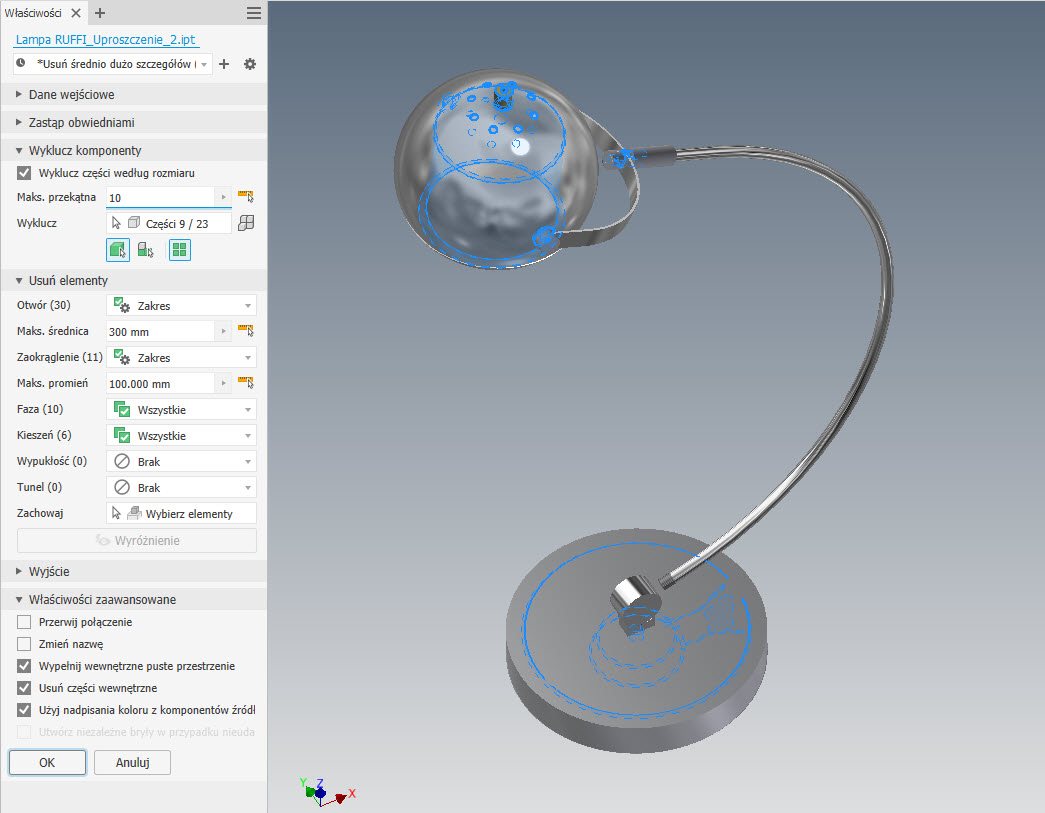Add new preset with plus icon beside preset dropdown
This screenshot has width=1045, height=813.
(224, 64)
